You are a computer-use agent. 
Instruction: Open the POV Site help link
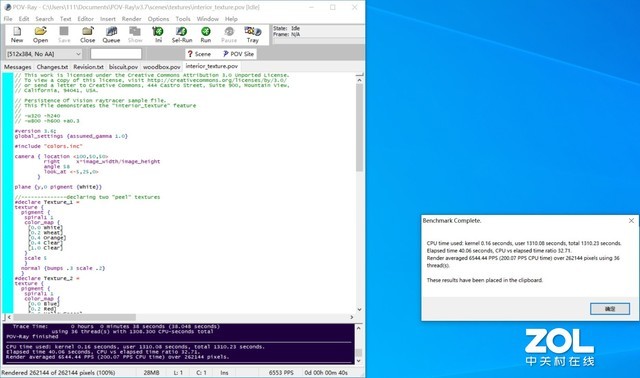(238, 54)
